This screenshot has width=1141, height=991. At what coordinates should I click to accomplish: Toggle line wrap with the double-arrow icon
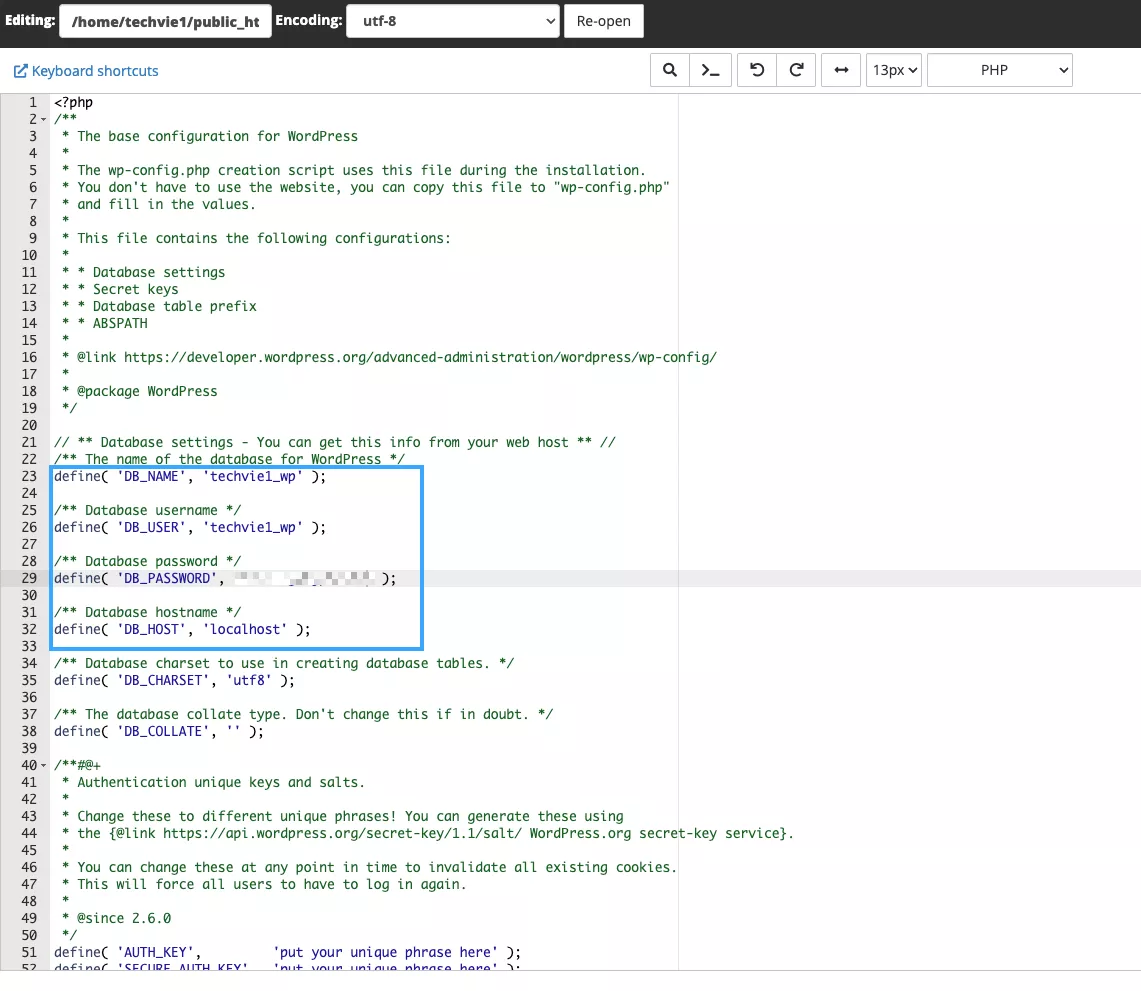tap(841, 70)
